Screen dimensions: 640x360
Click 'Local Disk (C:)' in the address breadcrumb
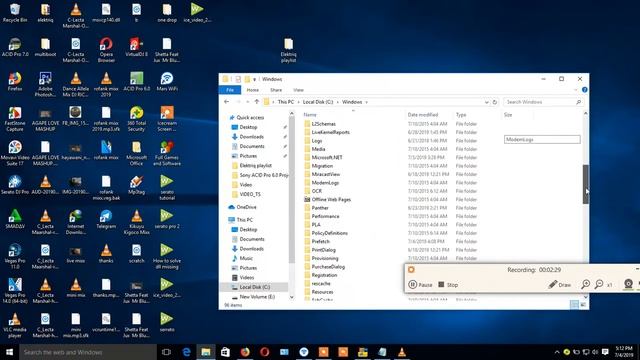click(x=318, y=102)
